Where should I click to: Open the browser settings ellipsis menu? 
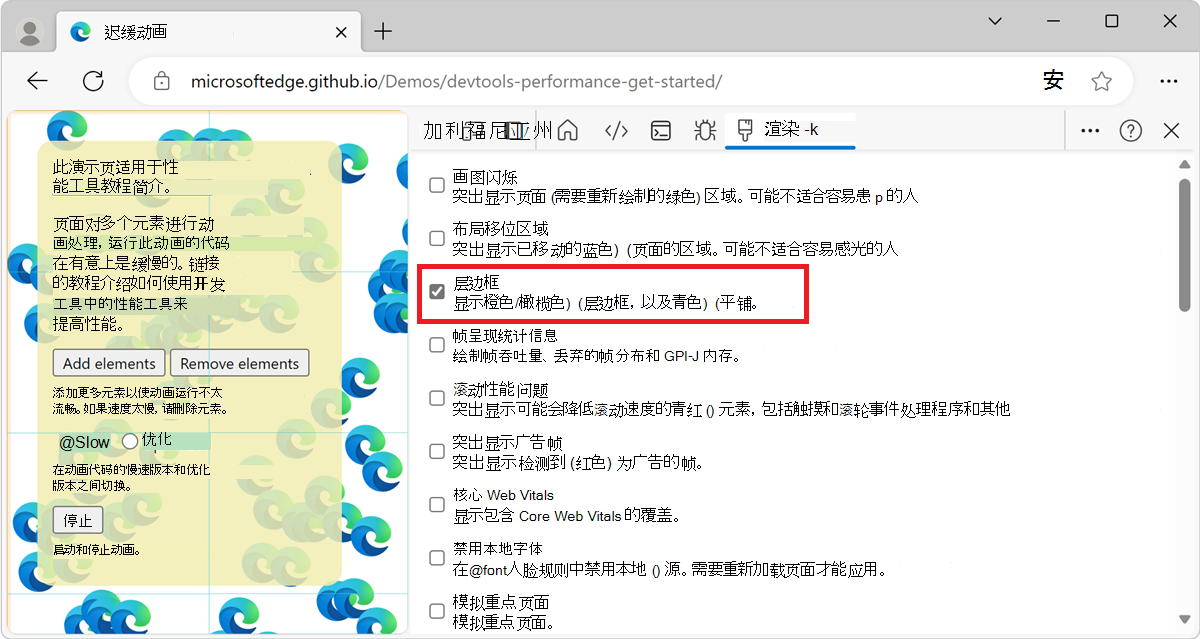tap(1168, 81)
